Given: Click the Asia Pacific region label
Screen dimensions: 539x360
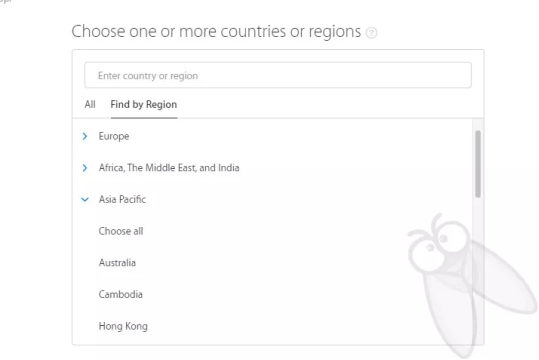Looking at the screenshot, I should pyautogui.click(x=122, y=199).
